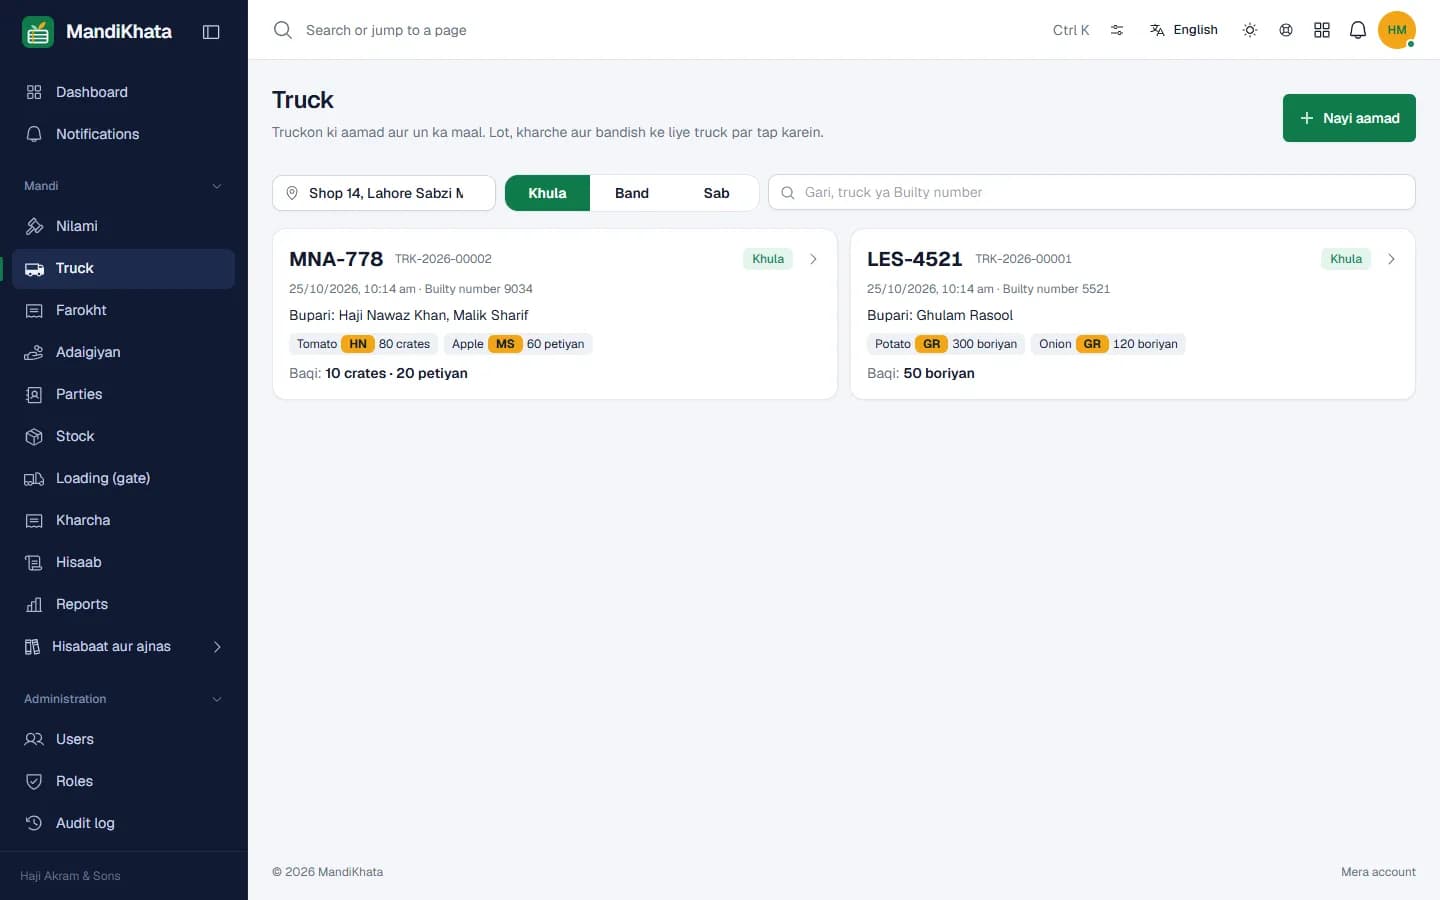Image resolution: width=1440 pixels, height=900 pixels.
Task: Click the help lifebuoy icon
Action: (1286, 30)
